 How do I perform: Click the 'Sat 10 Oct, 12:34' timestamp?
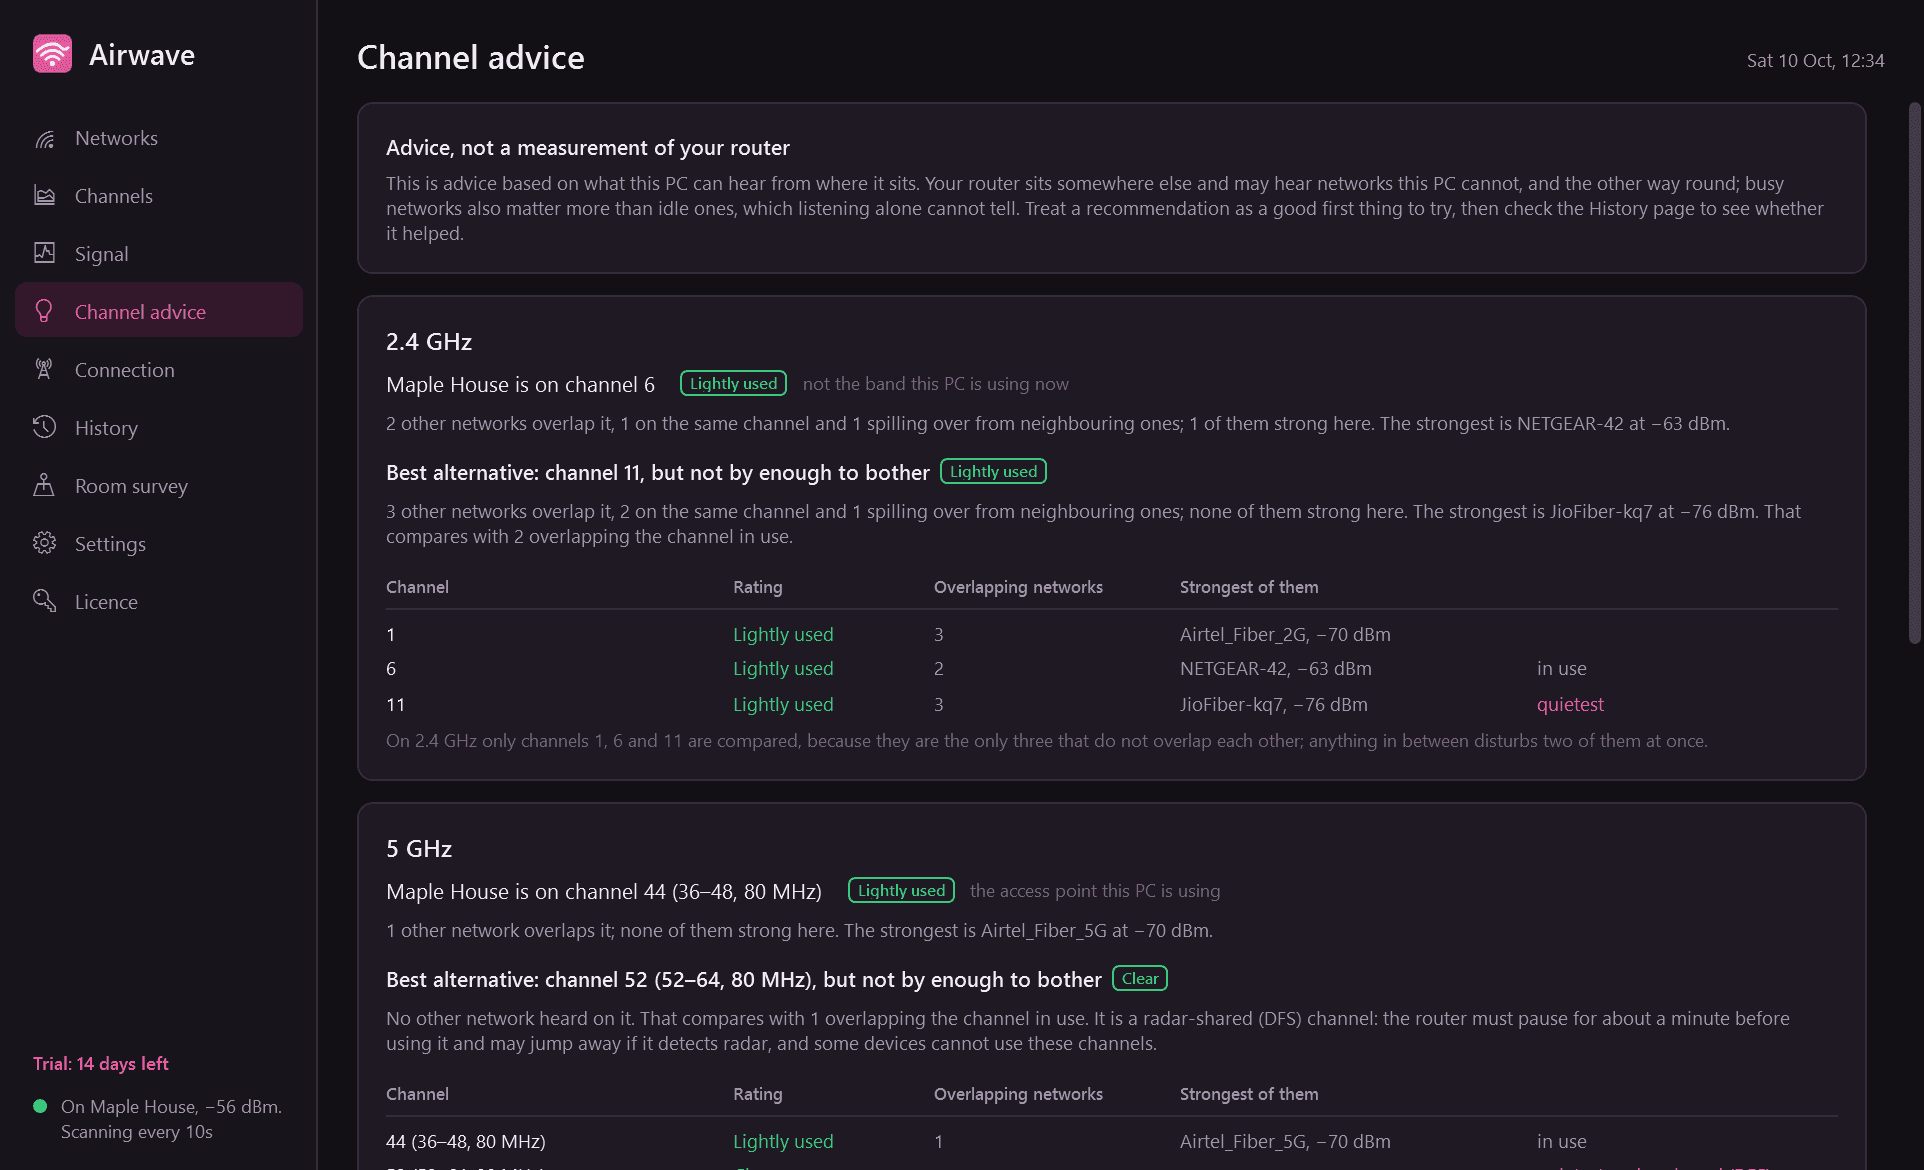(x=1815, y=61)
